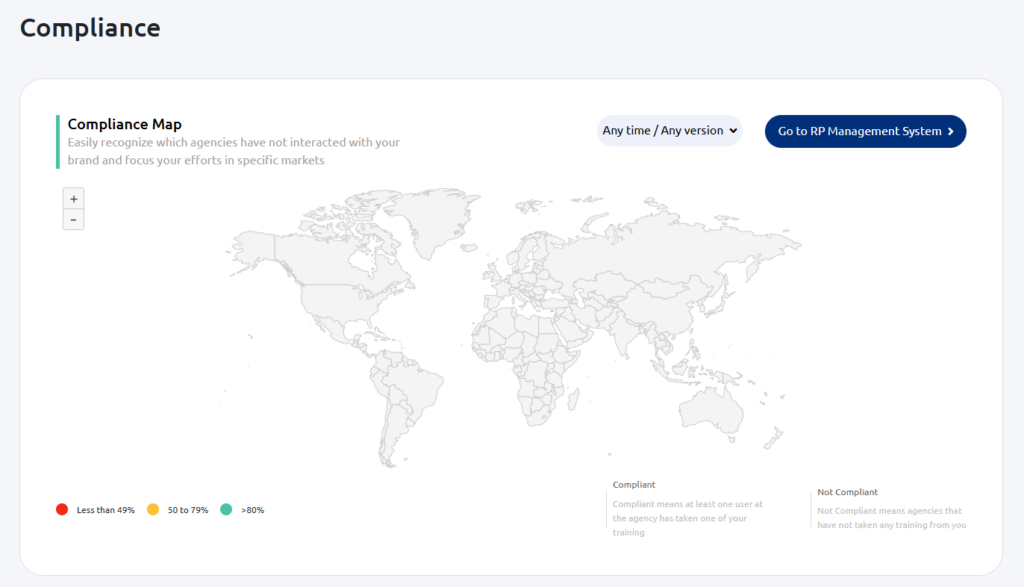The width and height of the screenshot is (1024, 587).
Task: Select Australia on the compliance map
Action: [x=712, y=411]
